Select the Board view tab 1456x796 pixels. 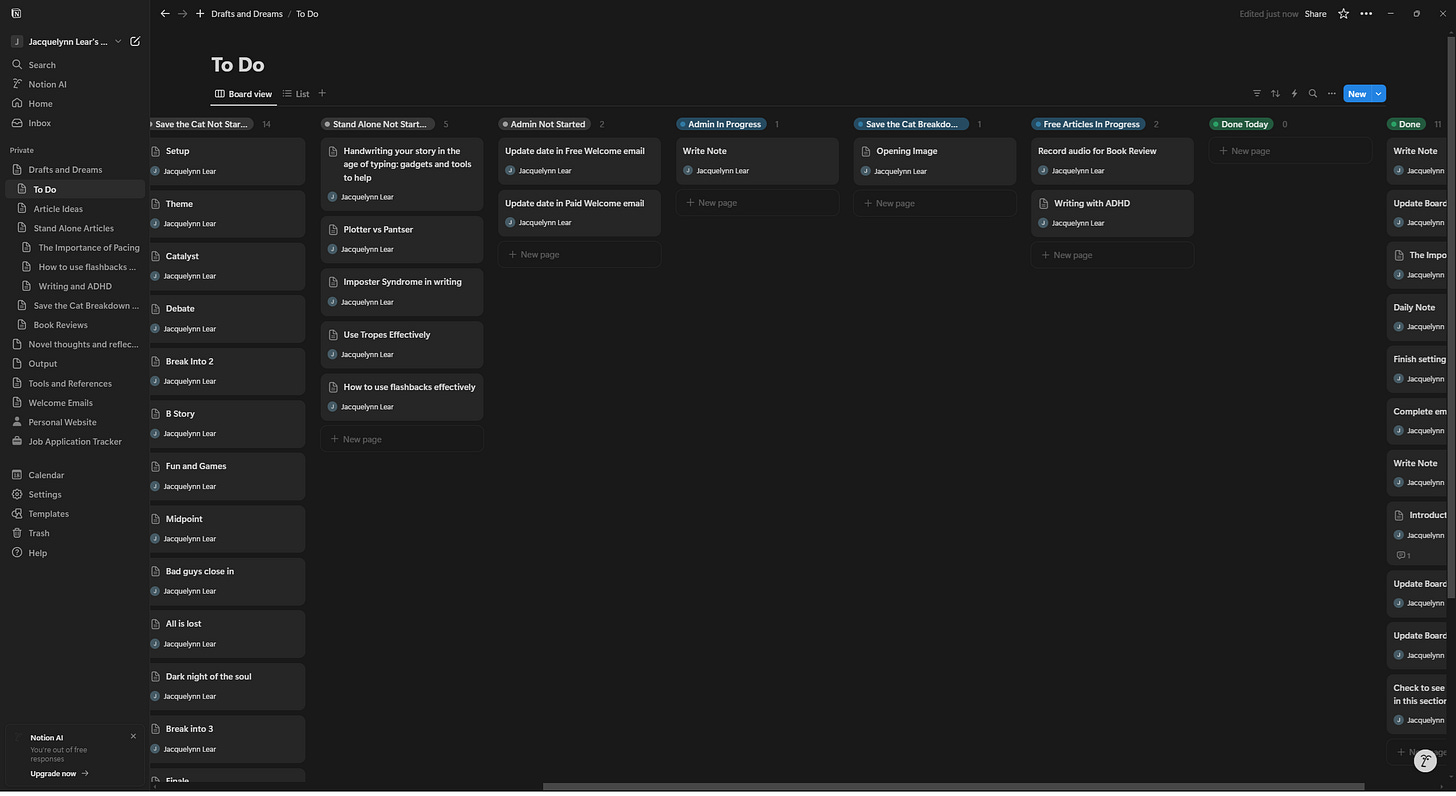[243, 94]
